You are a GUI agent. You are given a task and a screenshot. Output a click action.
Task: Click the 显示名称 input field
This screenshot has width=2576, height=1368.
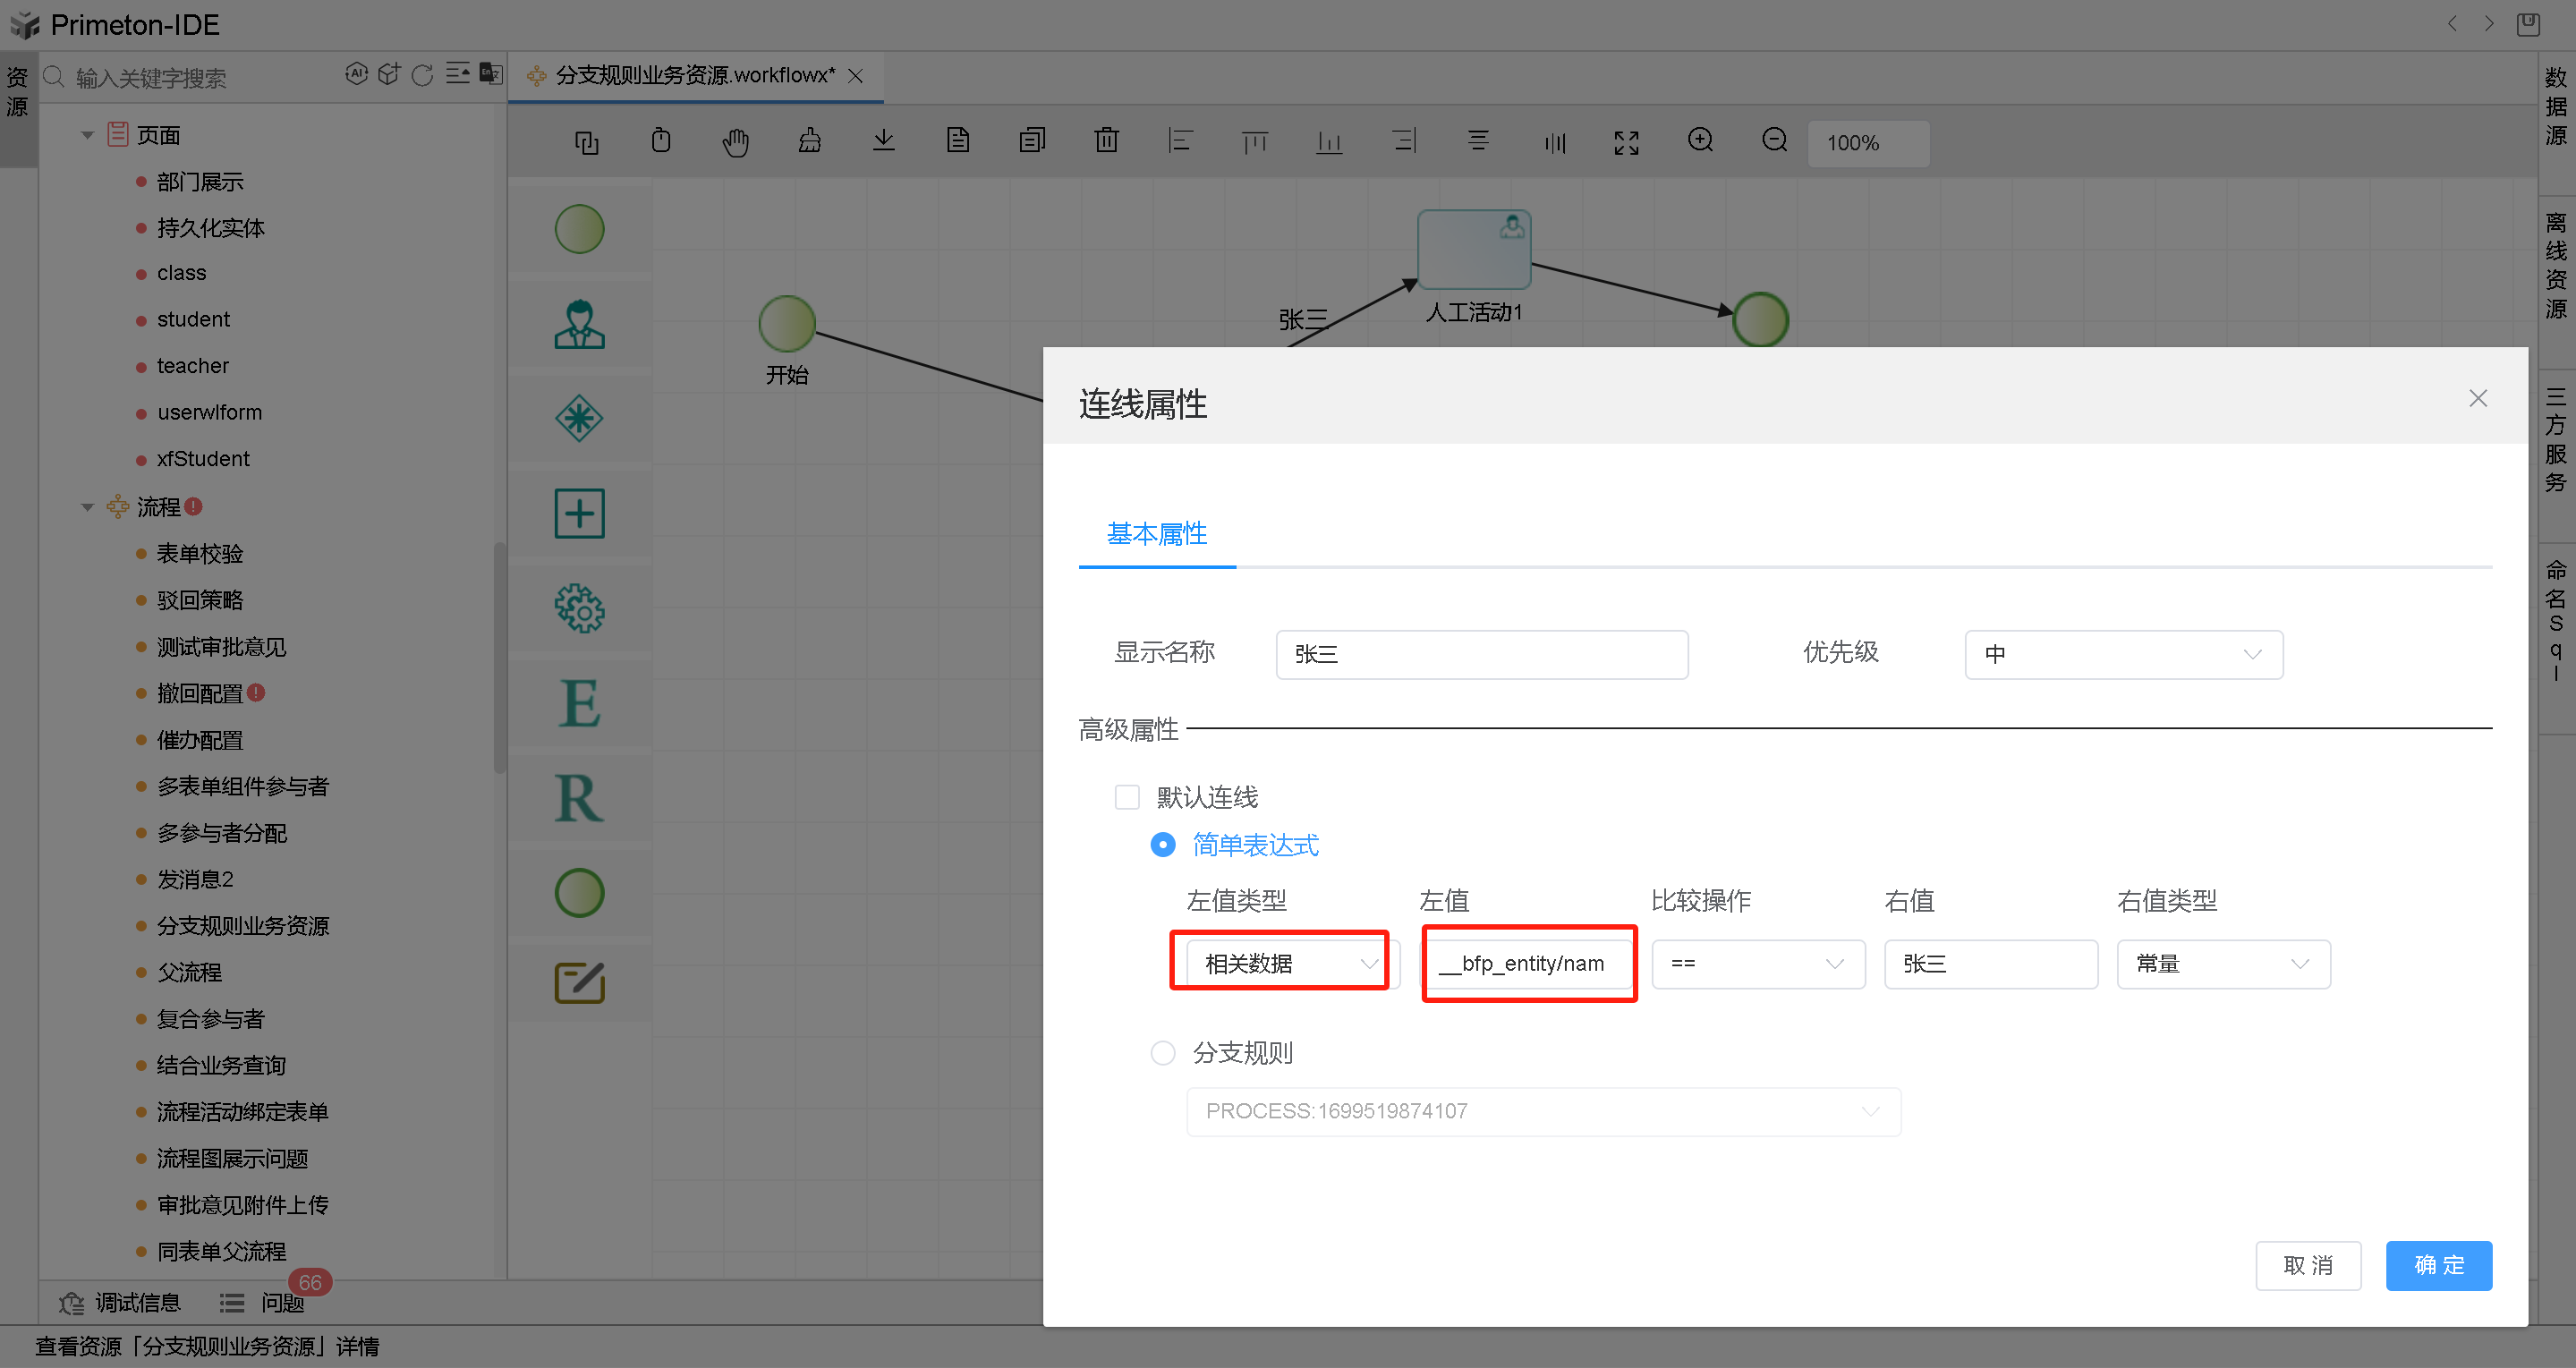click(1481, 655)
